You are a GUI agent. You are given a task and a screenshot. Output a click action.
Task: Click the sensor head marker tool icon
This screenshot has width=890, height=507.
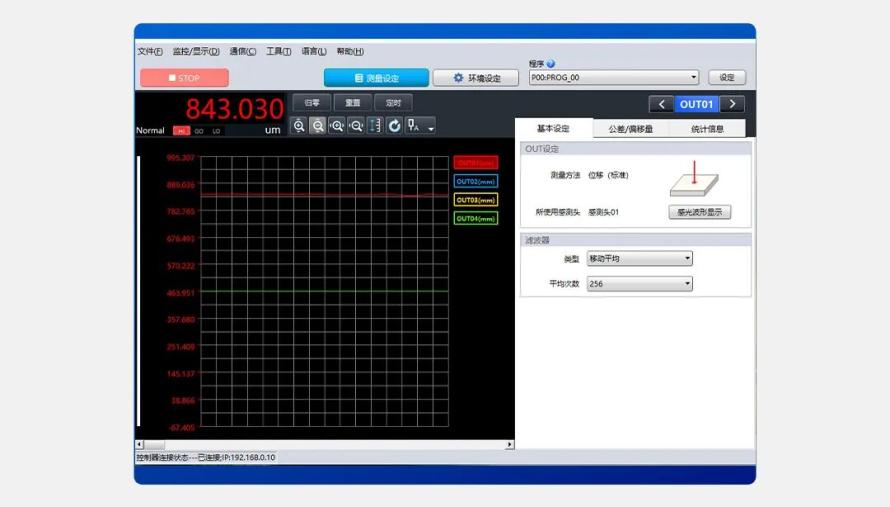point(414,125)
